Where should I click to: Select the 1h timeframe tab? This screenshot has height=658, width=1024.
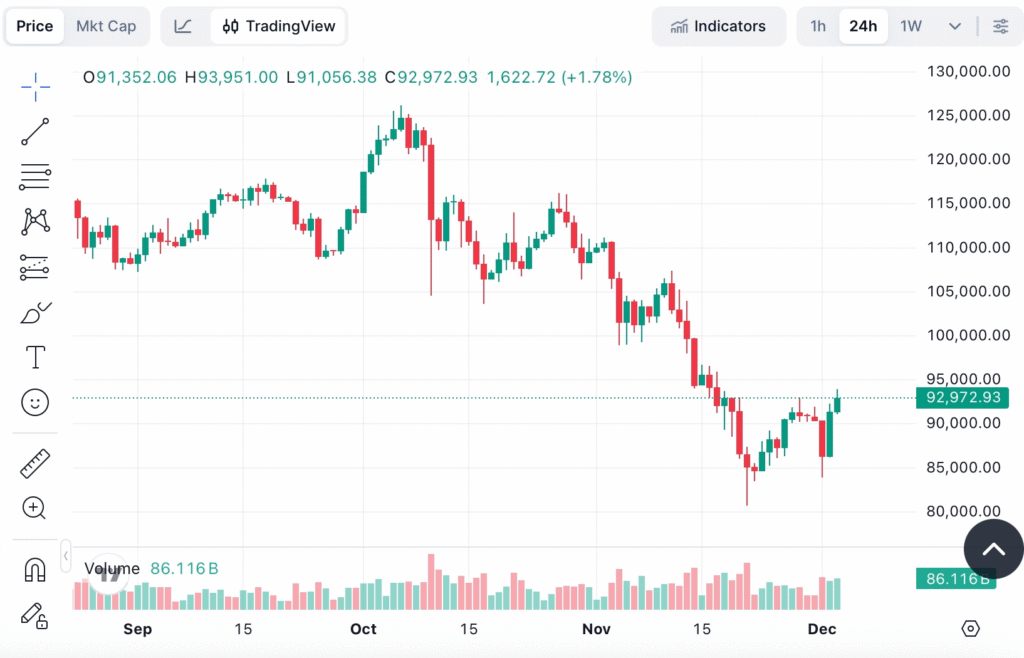coord(818,26)
